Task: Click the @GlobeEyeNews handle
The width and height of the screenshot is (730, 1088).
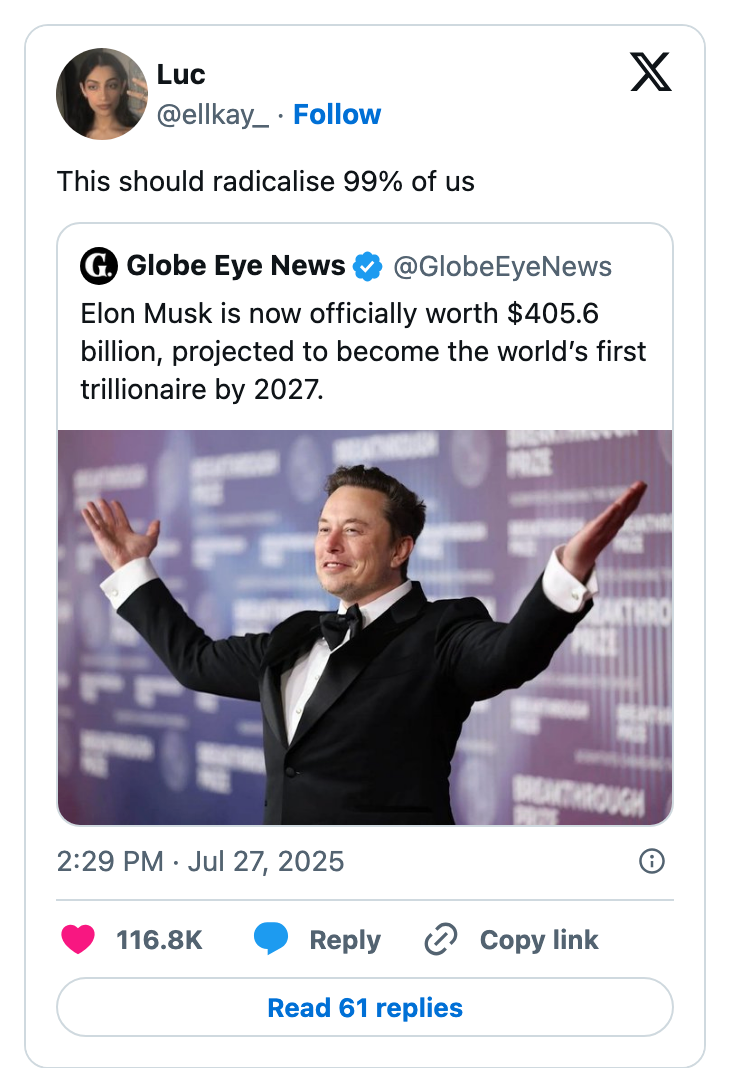Action: point(502,266)
